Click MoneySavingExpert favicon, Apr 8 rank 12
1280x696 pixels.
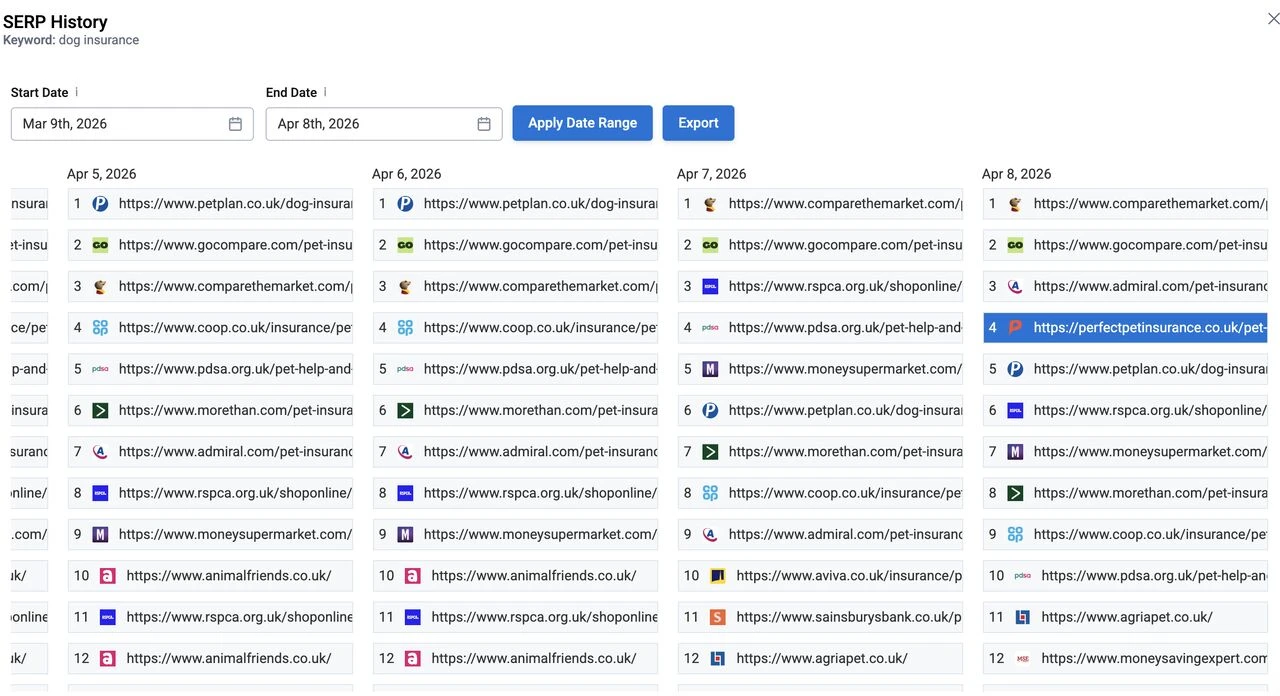point(1022,658)
